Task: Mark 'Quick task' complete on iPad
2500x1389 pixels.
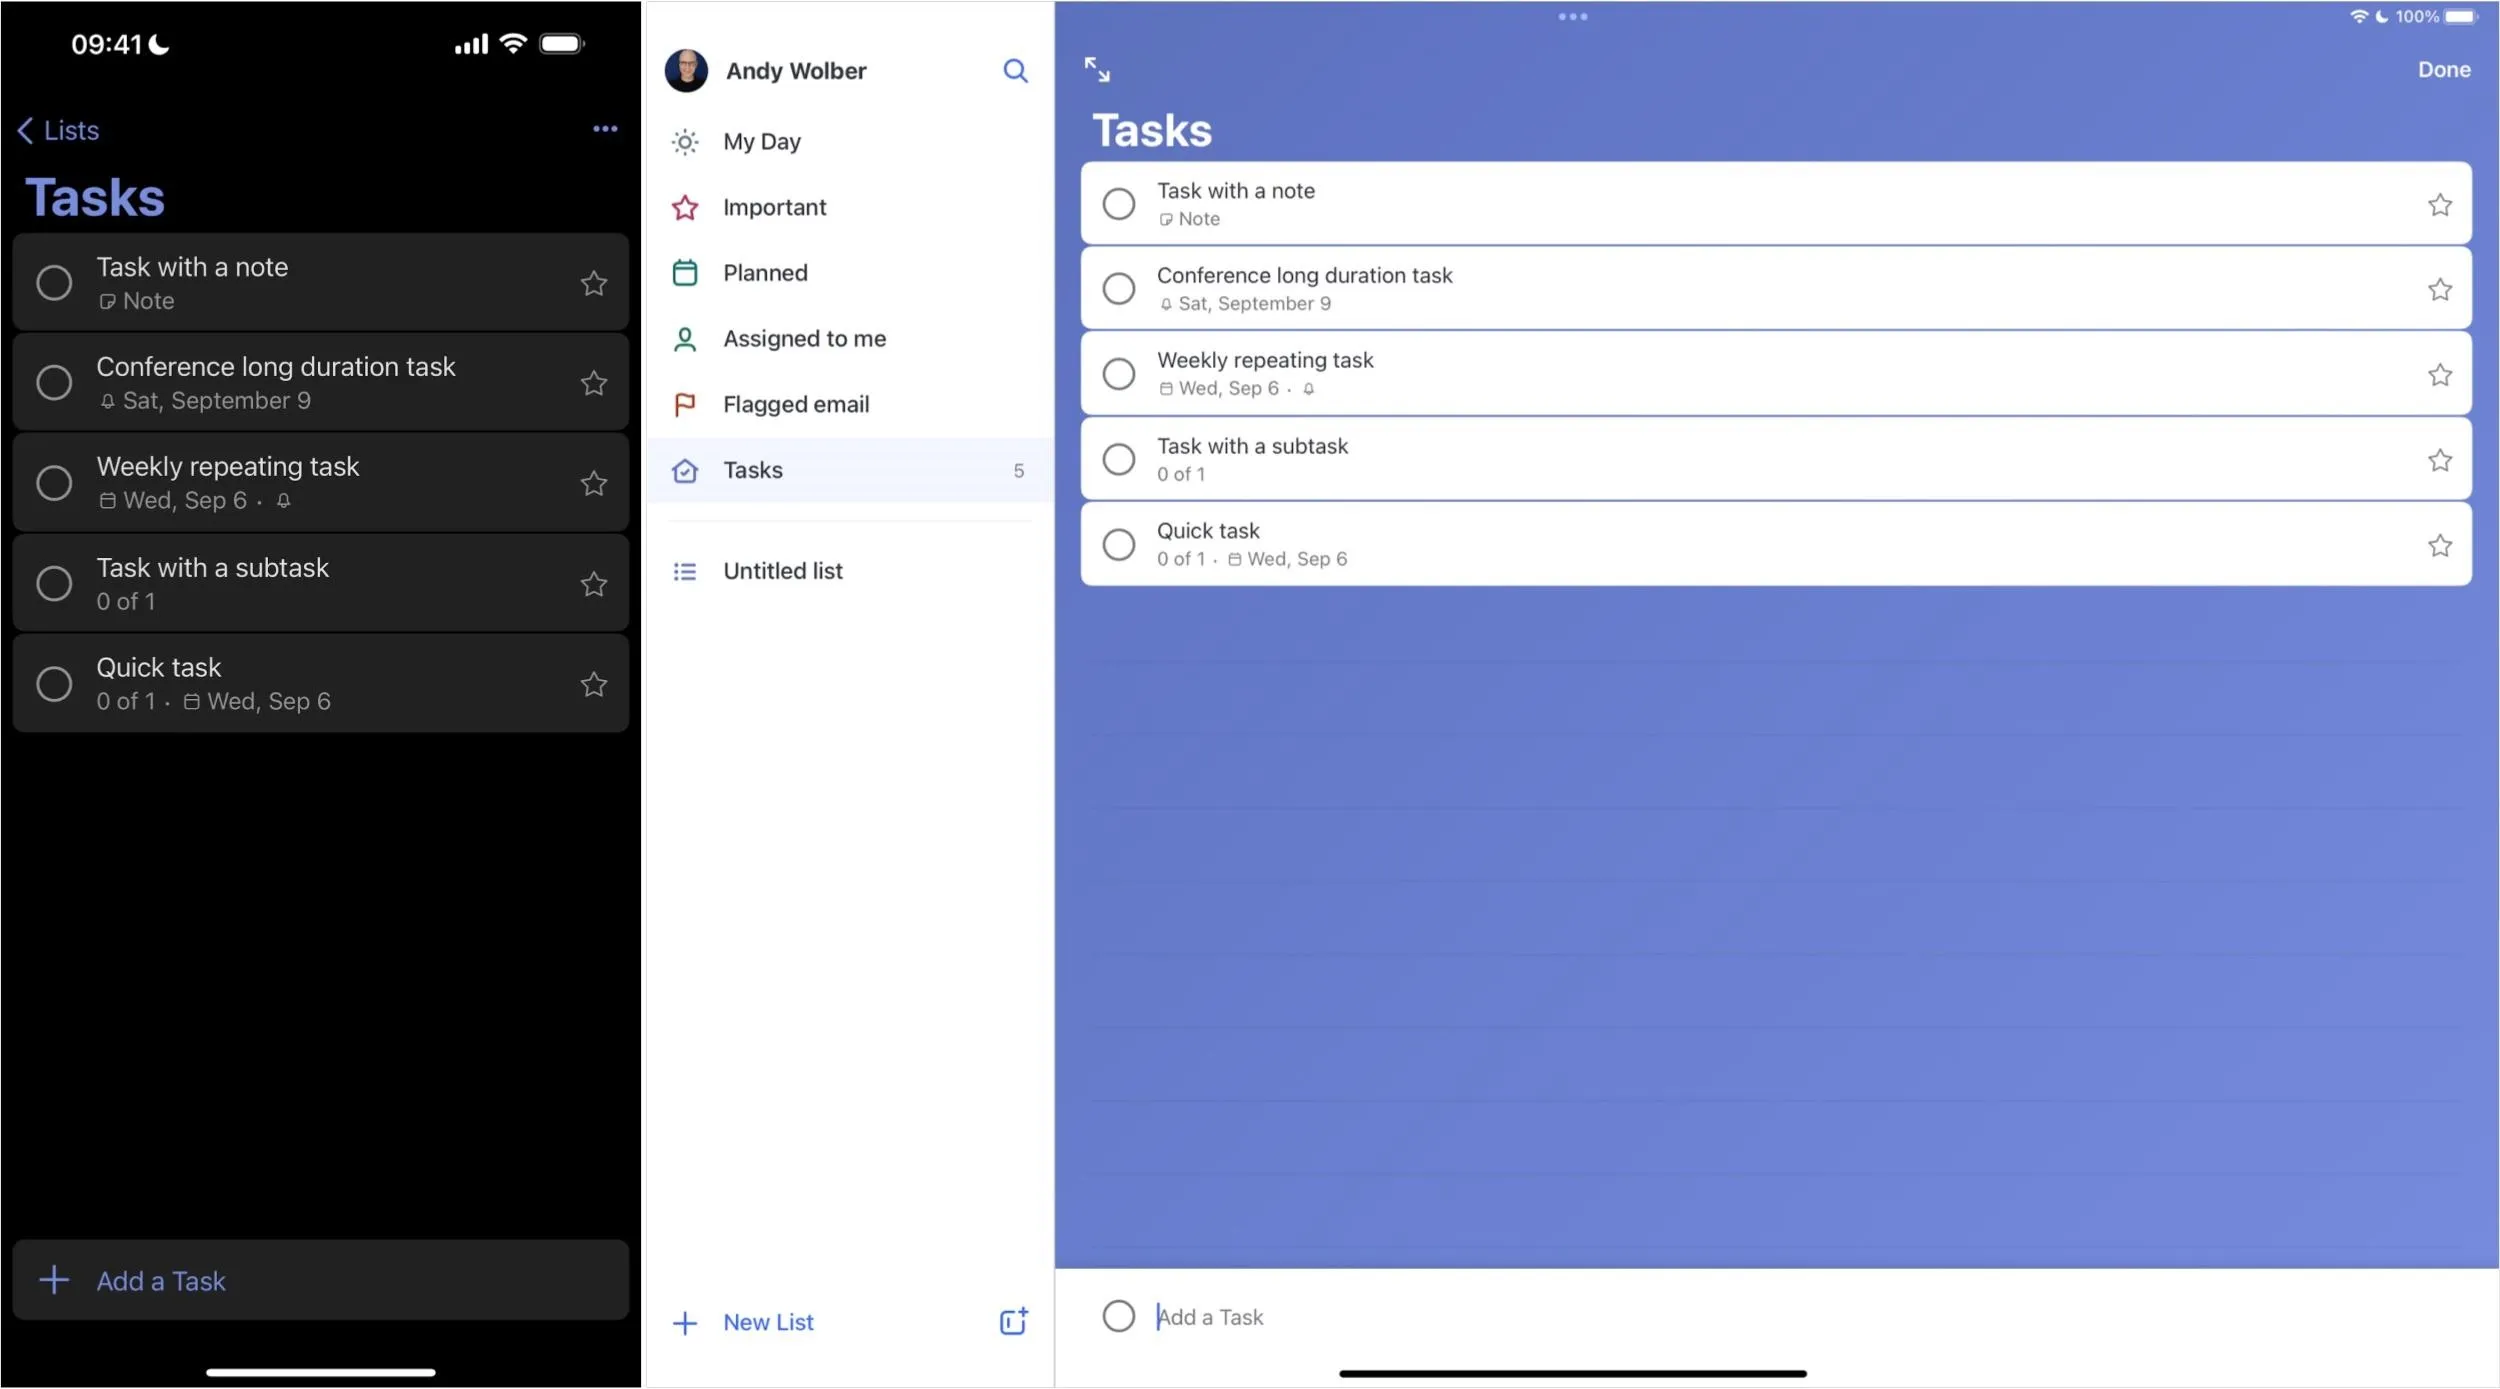Action: pos(1118,545)
